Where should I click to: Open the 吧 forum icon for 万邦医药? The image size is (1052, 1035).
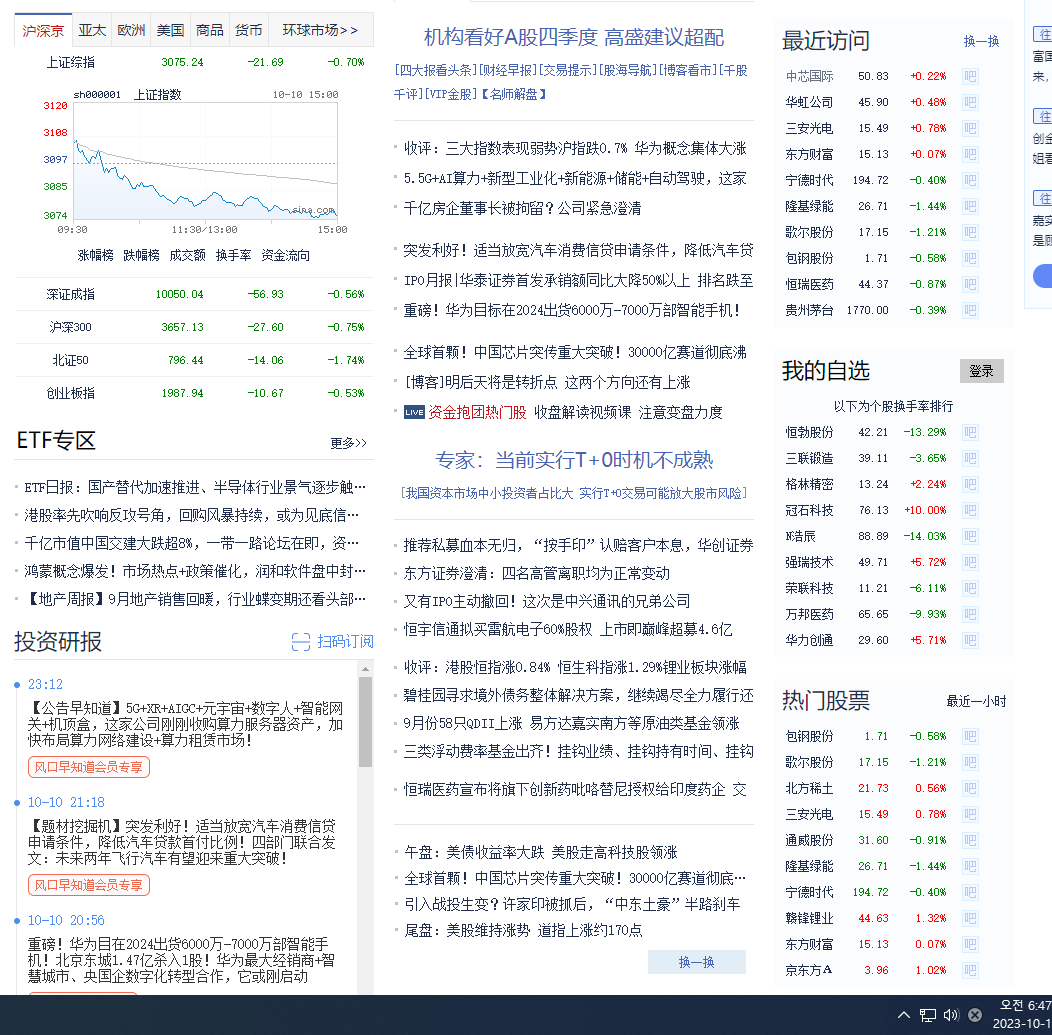pyautogui.click(x=969, y=614)
